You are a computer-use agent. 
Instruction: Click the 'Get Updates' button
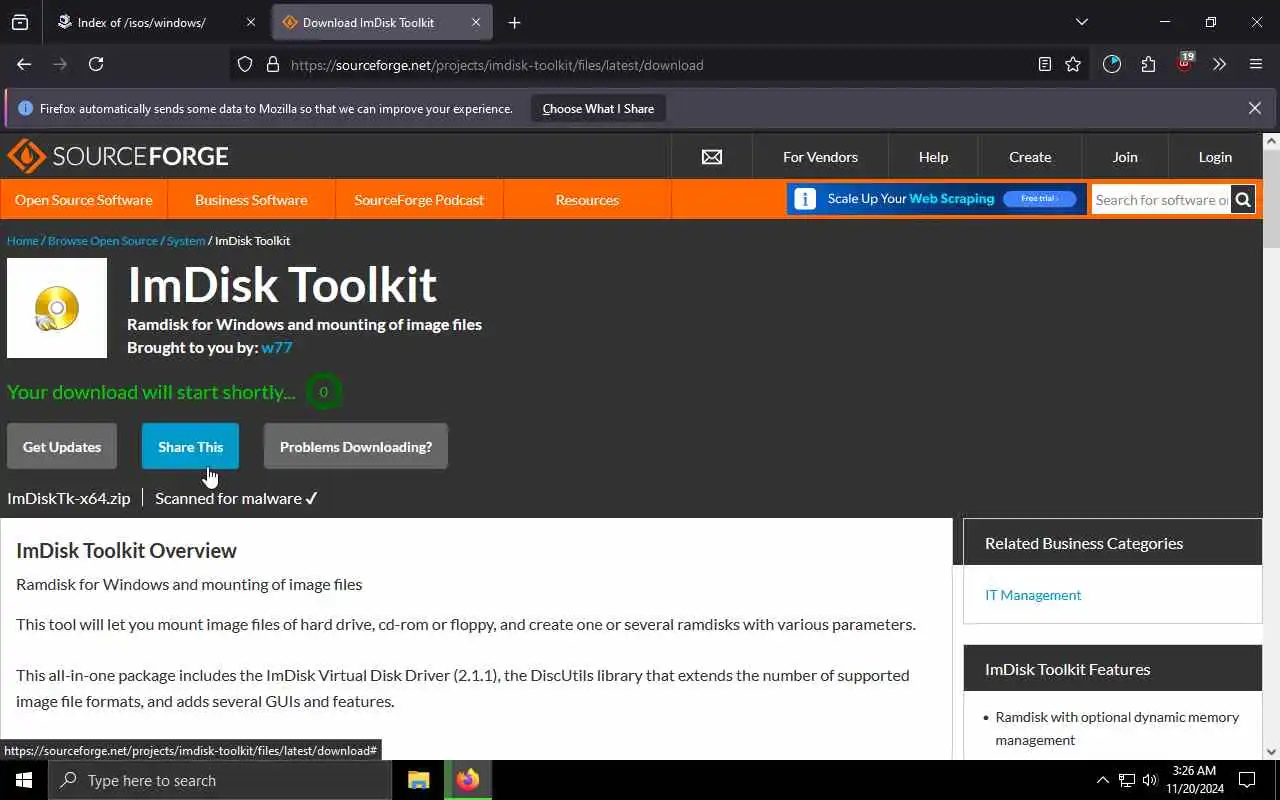62,447
